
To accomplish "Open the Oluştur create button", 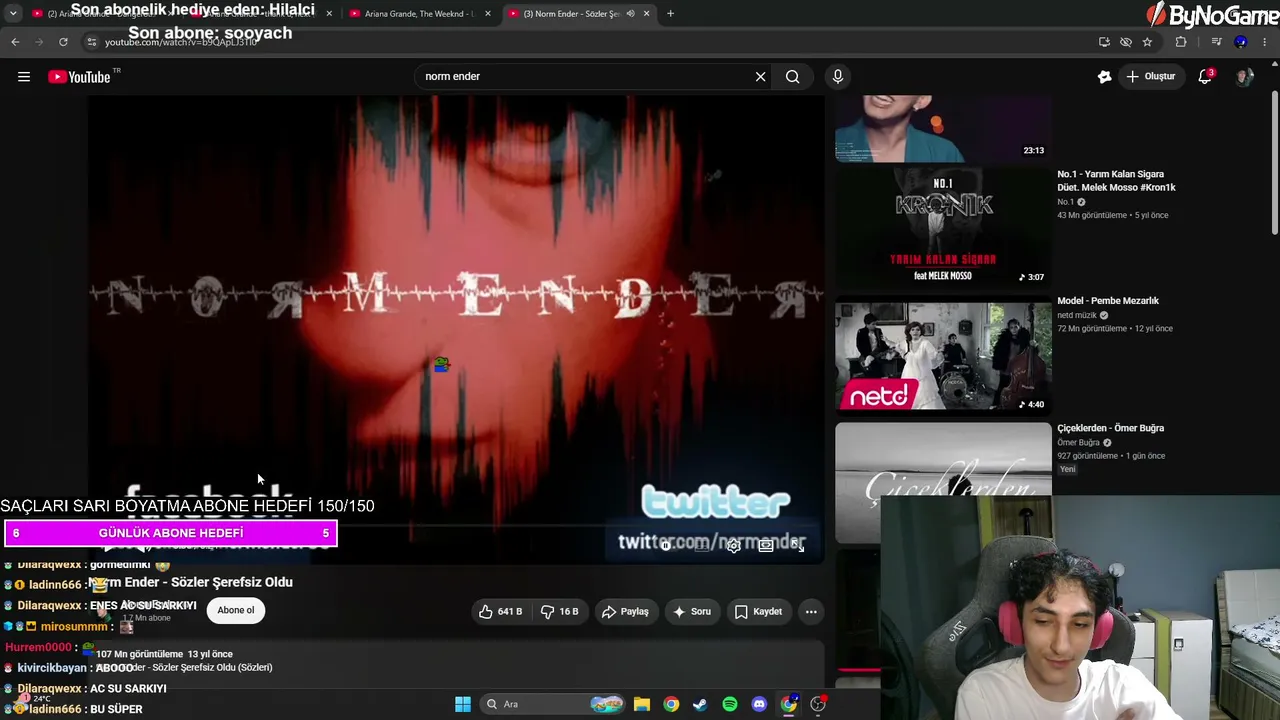I will coord(1150,76).
